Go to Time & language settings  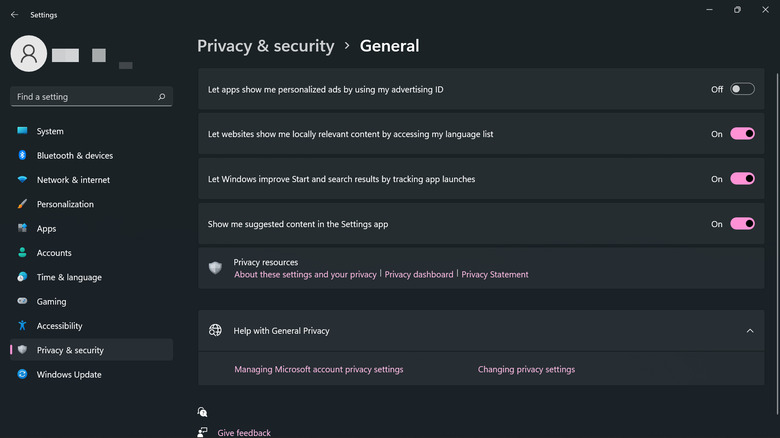click(x=69, y=277)
